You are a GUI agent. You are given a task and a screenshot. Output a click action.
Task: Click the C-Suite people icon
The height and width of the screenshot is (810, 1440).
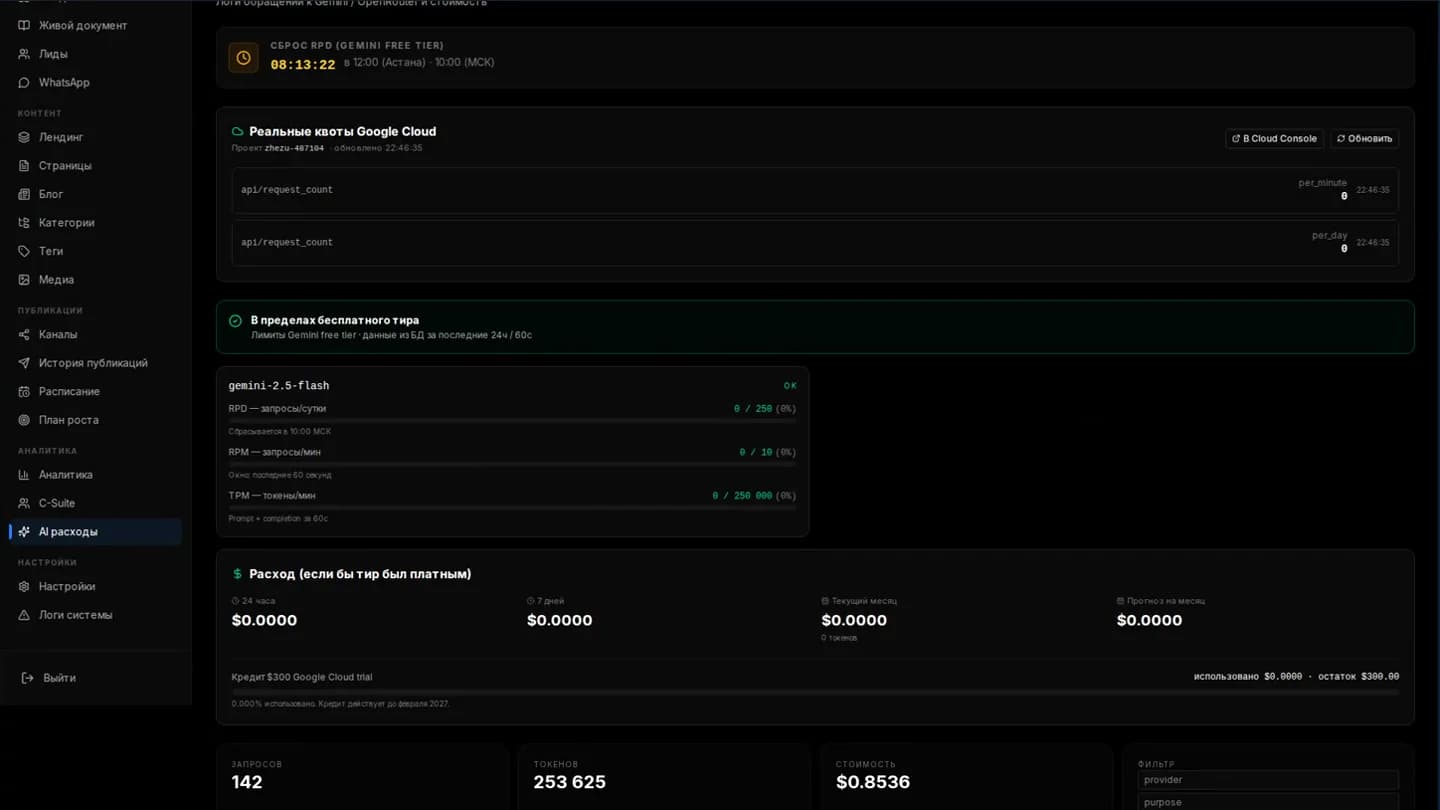point(24,503)
